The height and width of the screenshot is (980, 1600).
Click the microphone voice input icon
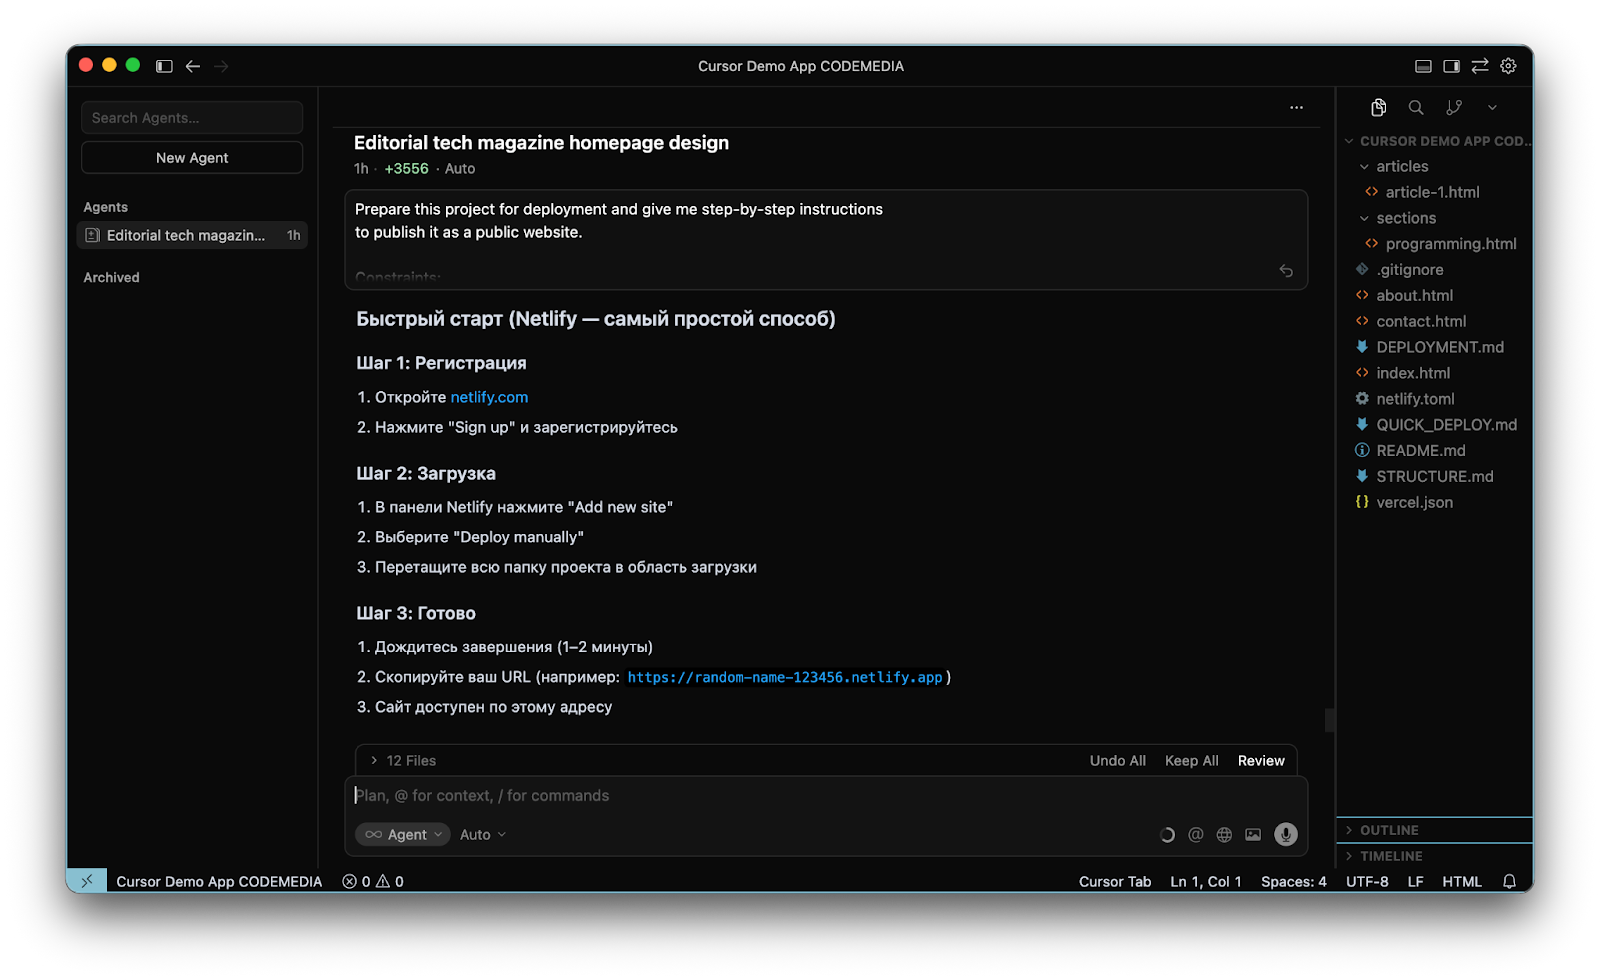(x=1286, y=834)
